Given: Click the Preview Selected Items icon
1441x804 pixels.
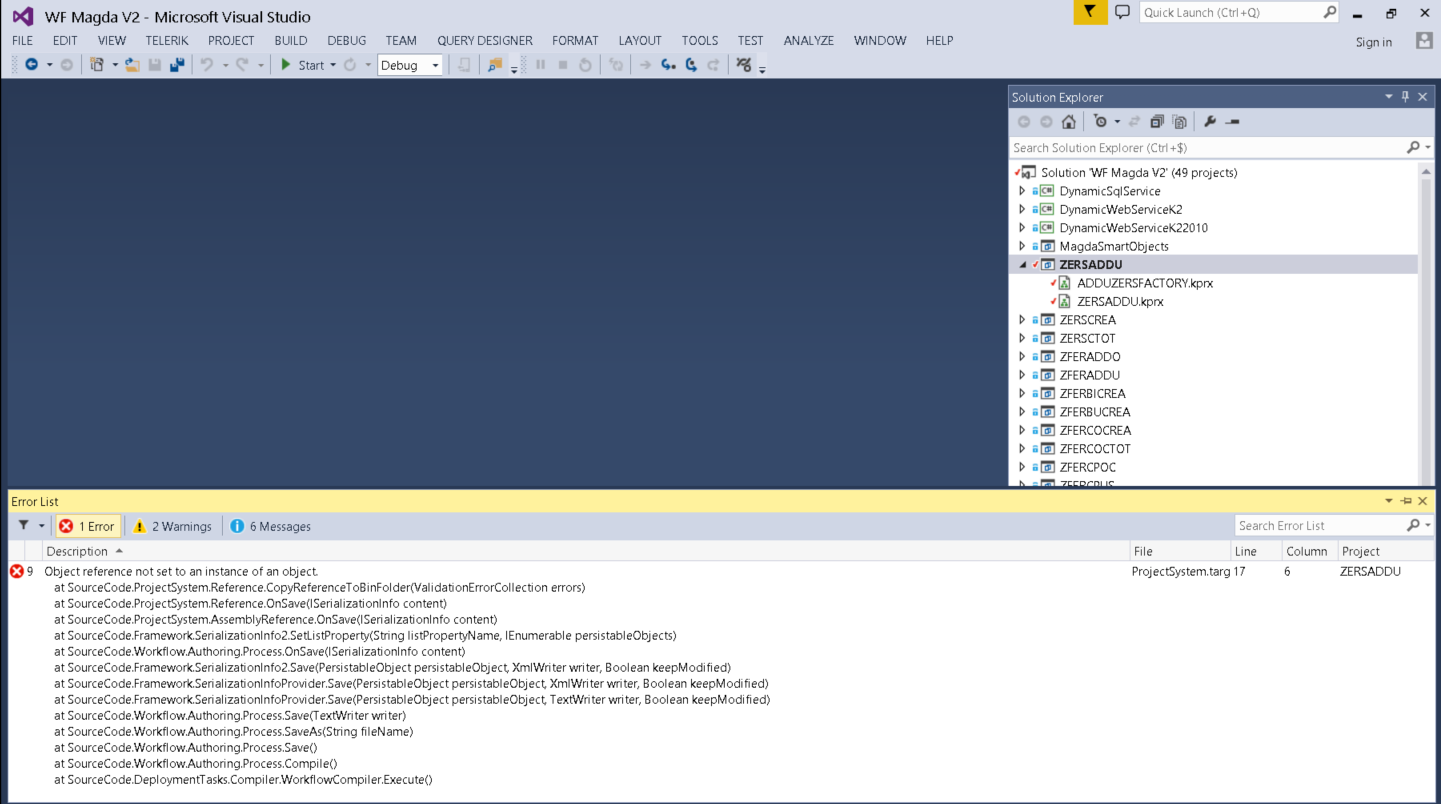Looking at the screenshot, I should (1232, 122).
